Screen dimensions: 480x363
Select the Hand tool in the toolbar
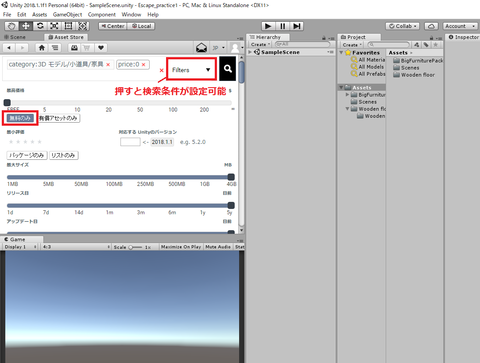[12, 26]
